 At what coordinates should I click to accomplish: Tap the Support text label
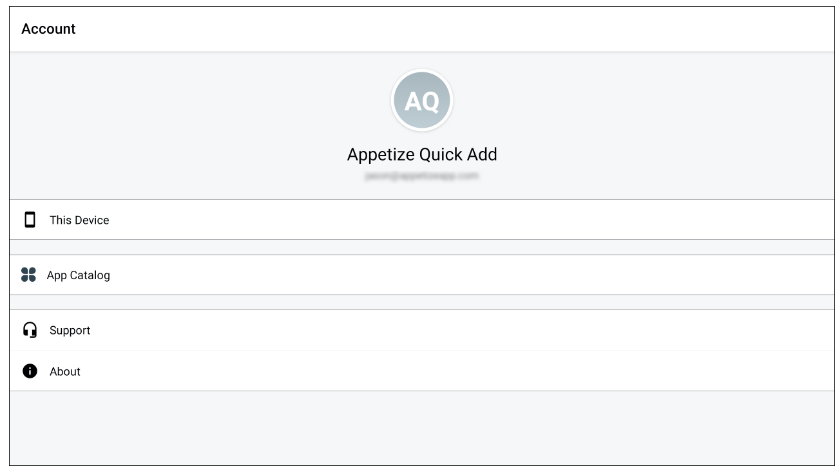click(x=70, y=330)
